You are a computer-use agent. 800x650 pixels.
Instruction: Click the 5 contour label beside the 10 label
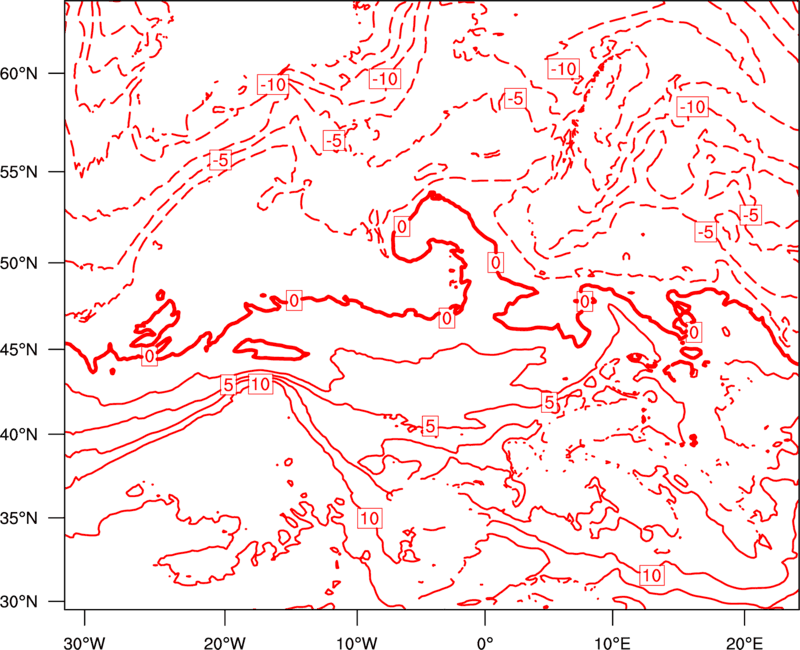pyautogui.click(x=228, y=385)
